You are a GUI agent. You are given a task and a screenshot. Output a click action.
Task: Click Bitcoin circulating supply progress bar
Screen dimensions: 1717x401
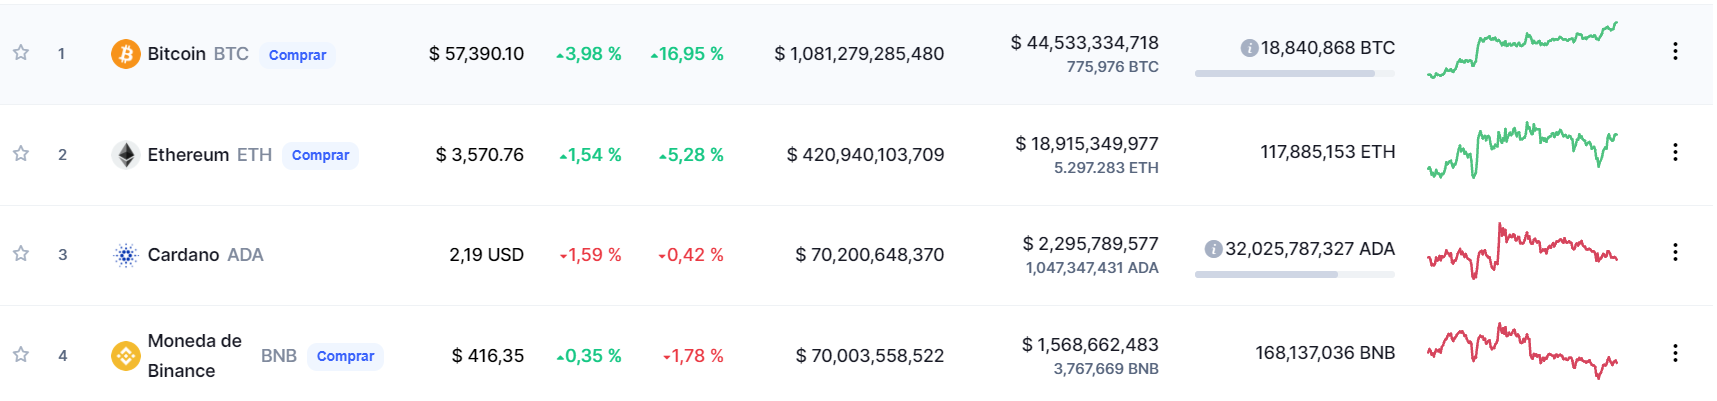[1294, 73]
